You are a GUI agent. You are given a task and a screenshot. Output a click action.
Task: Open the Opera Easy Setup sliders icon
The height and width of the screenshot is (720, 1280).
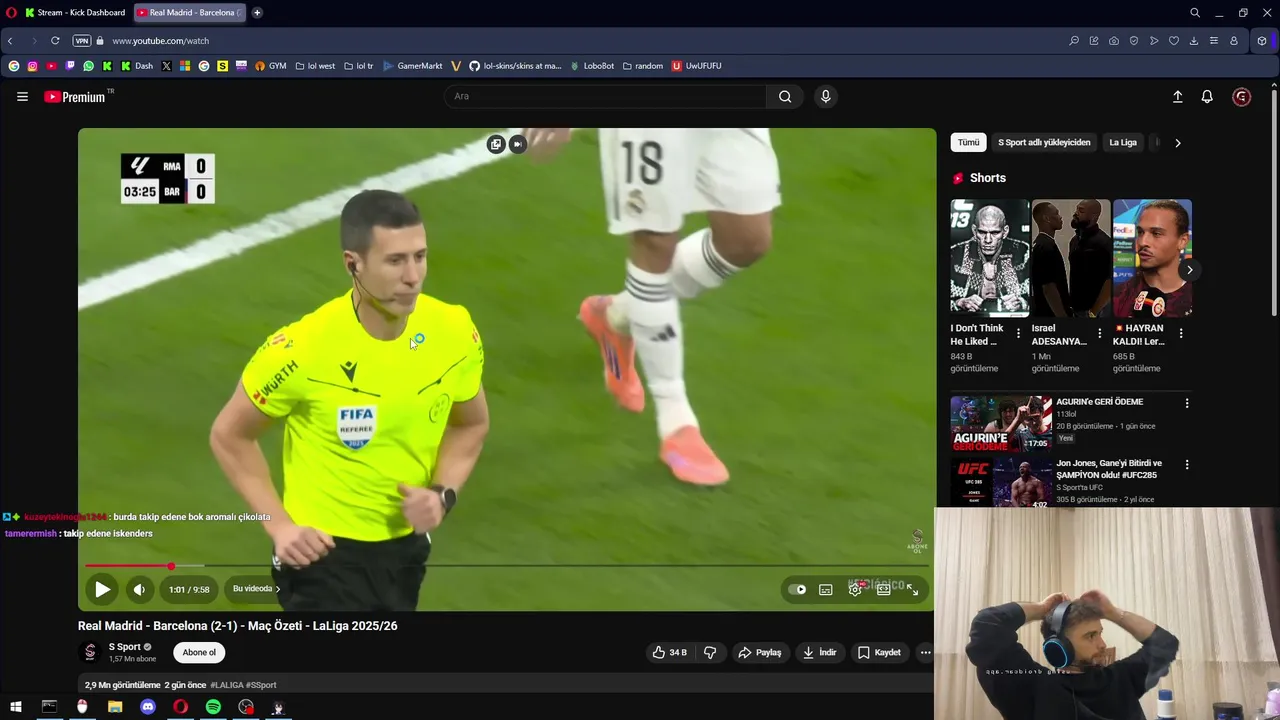[x=1214, y=41]
